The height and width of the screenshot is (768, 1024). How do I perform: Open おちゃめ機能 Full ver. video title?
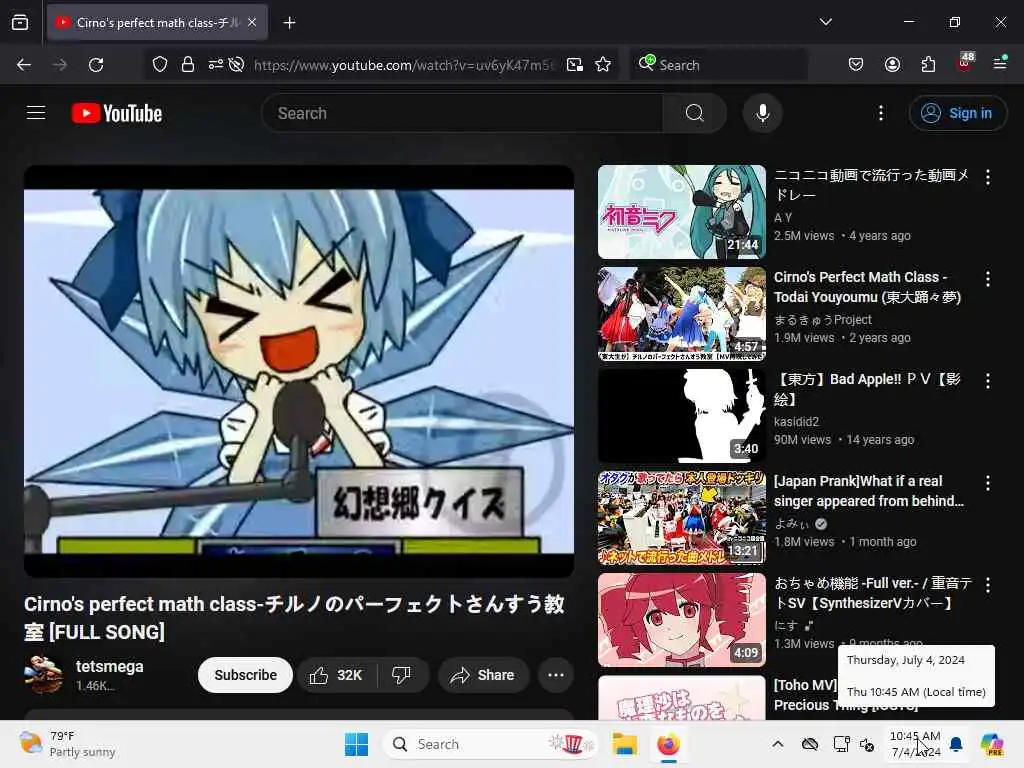pos(873,593)
